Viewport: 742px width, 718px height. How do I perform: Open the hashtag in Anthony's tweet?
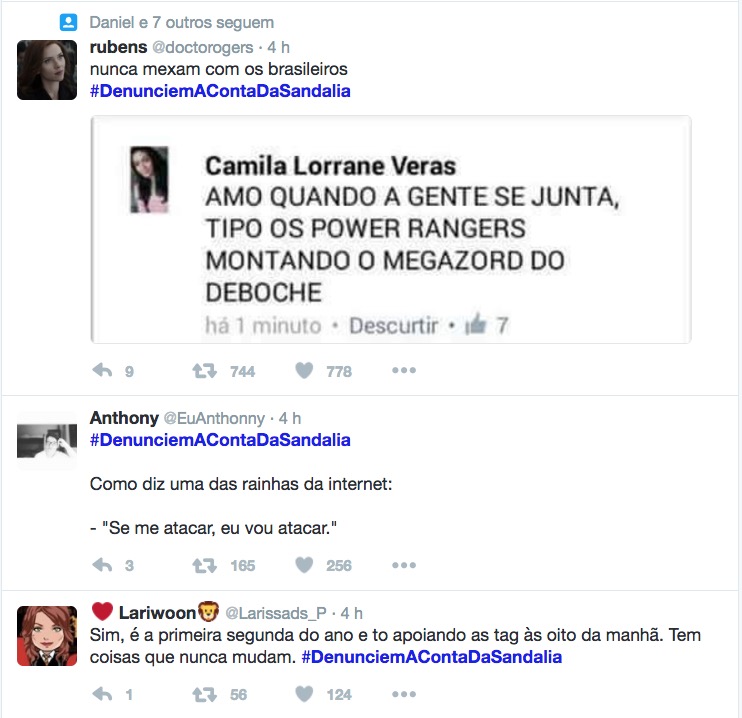pos(220,440)
